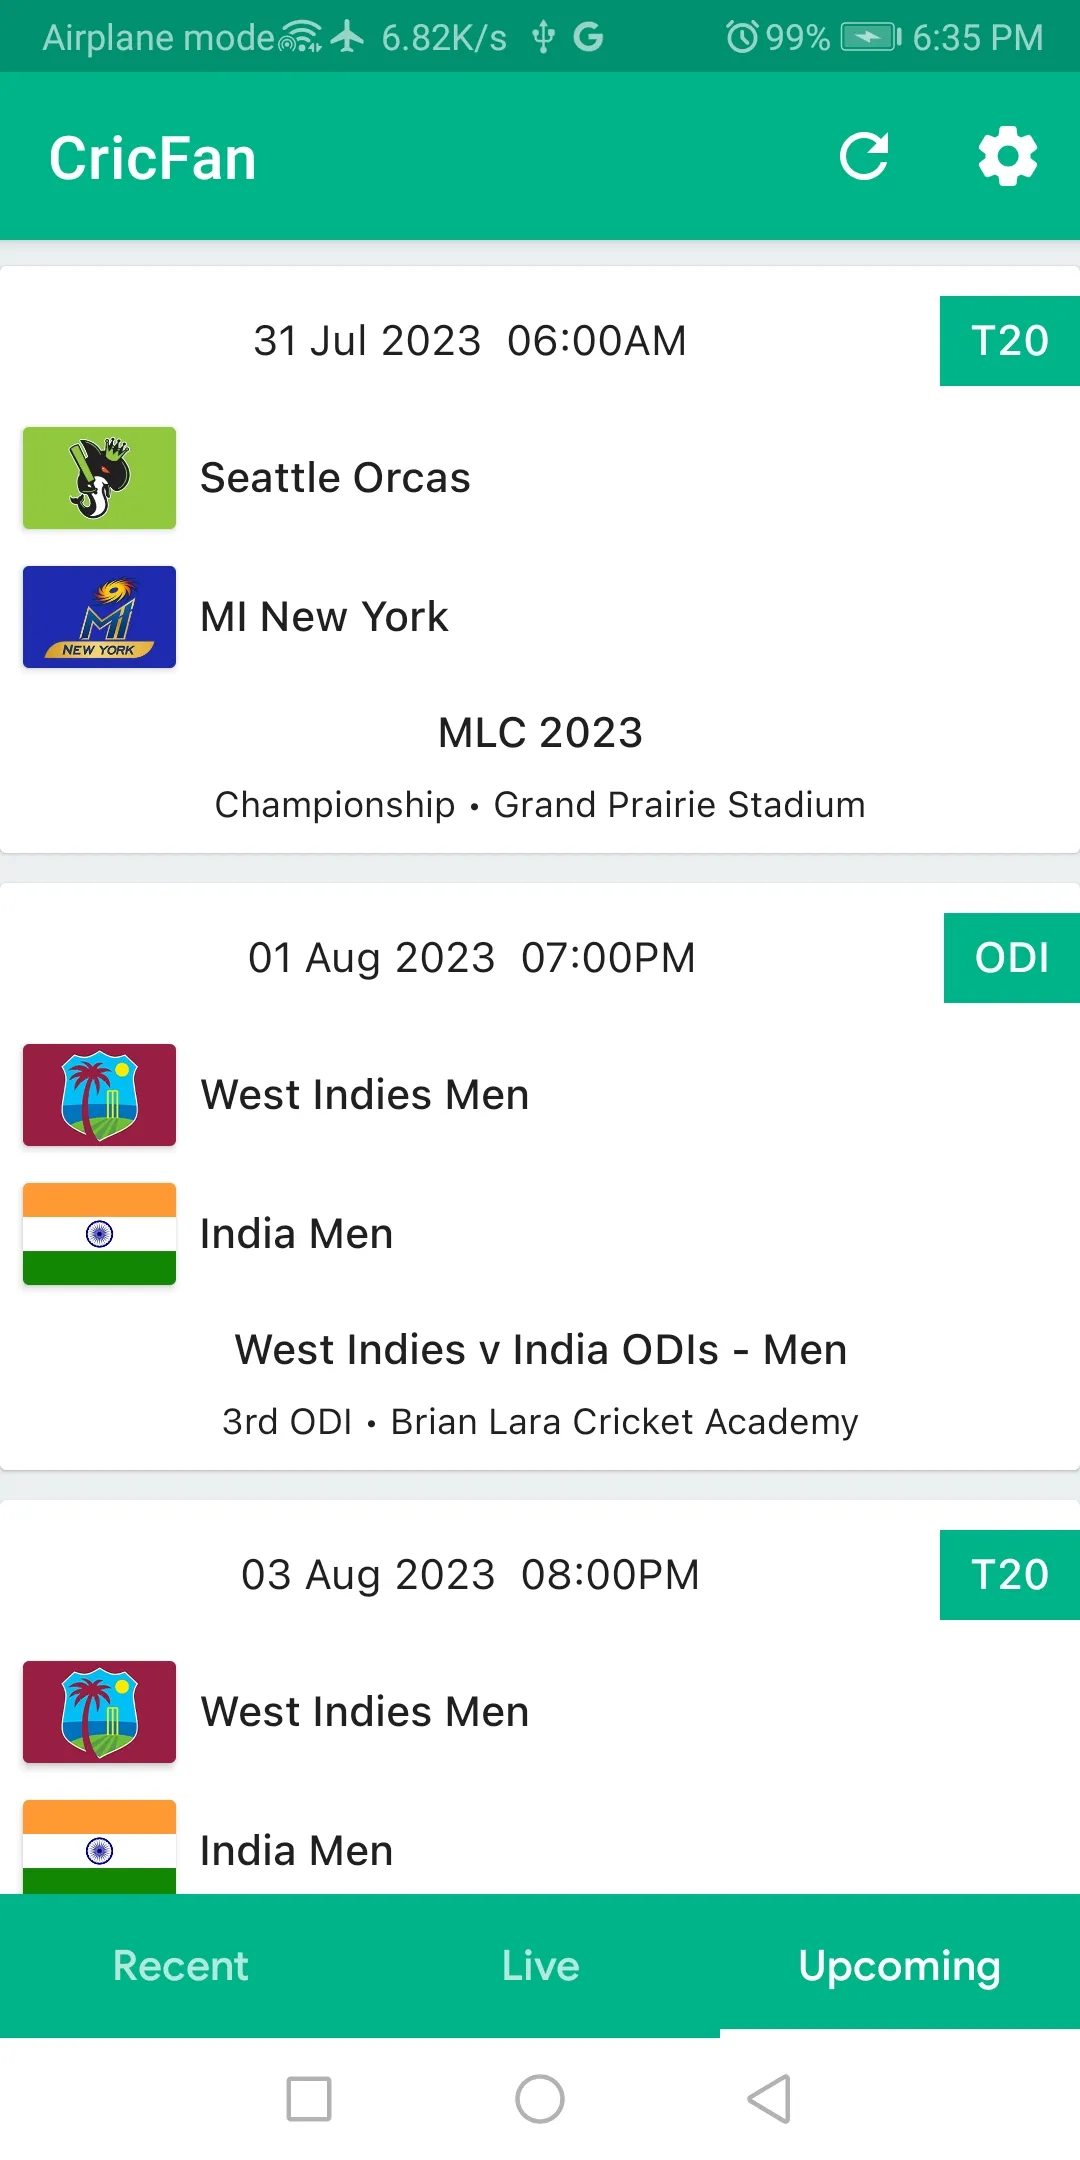This screenshot has width=1080, height=2160.
Task: Open the MLC 2023 Championship match card
Action: [540, 733]
